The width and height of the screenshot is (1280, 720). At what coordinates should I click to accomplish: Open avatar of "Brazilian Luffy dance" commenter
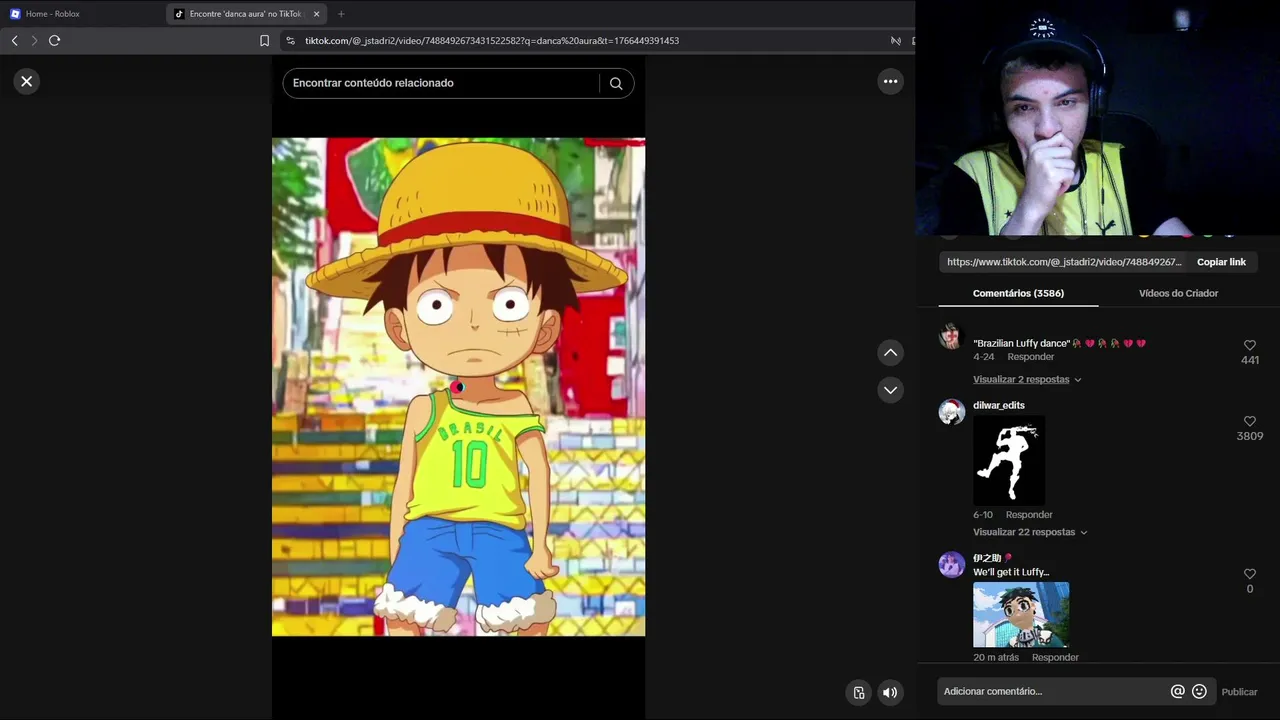click(x=950, y=336)
